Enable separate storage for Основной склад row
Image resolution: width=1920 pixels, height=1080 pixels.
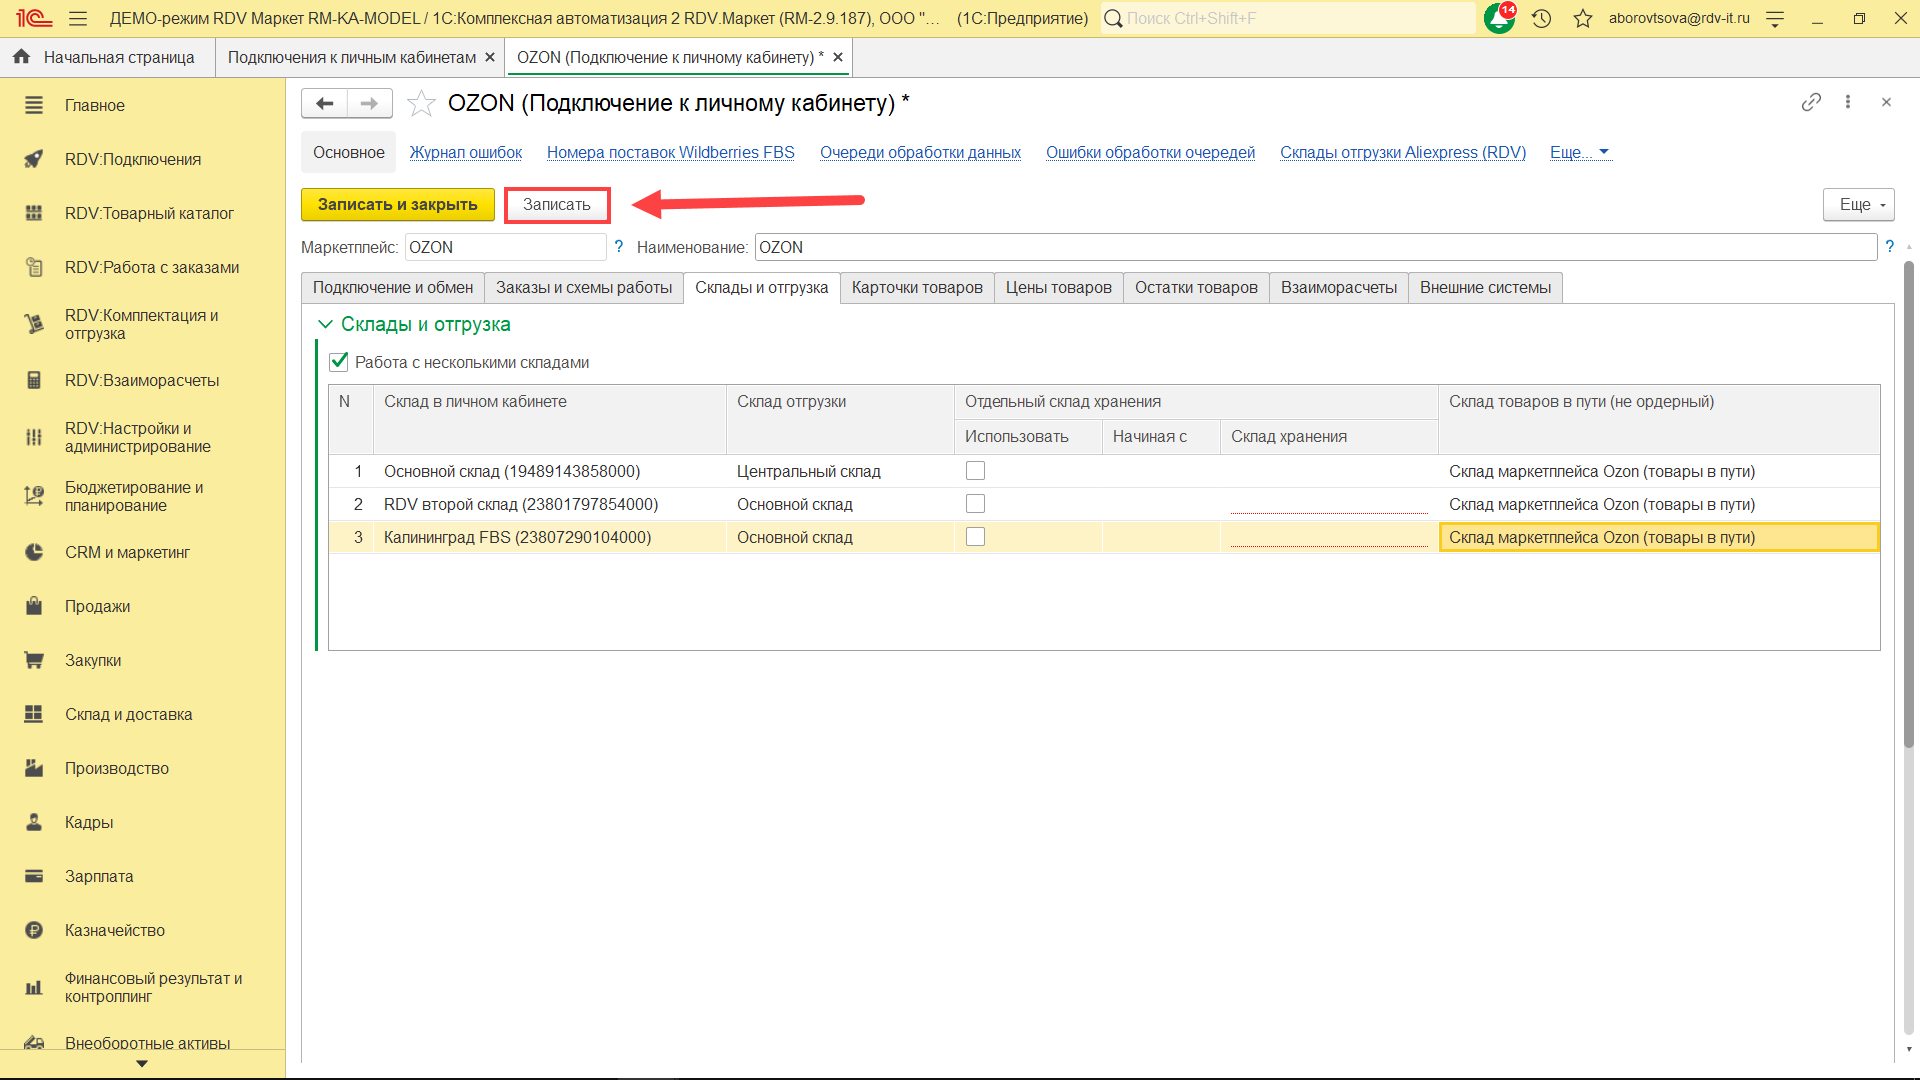[x=975, y=471]
